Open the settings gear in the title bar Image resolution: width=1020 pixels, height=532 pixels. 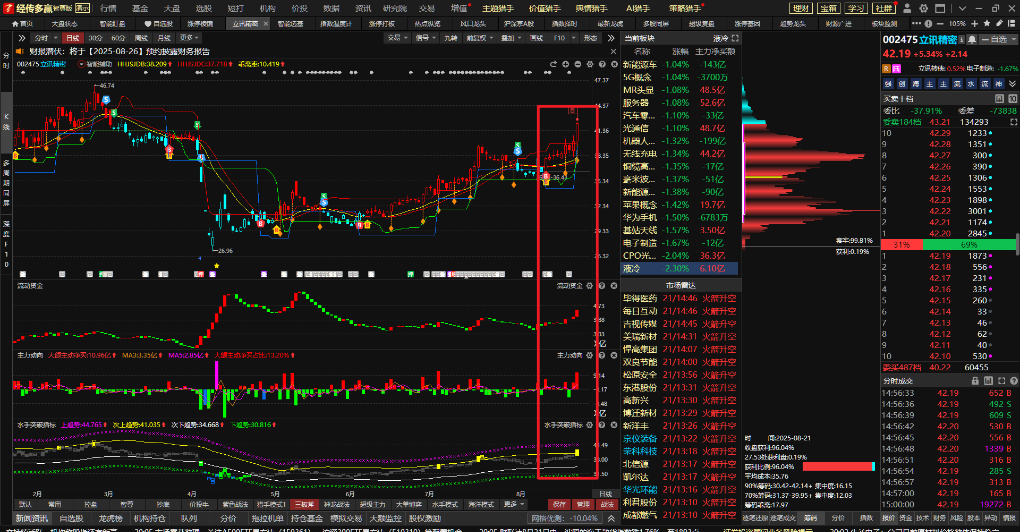(924, 8)
